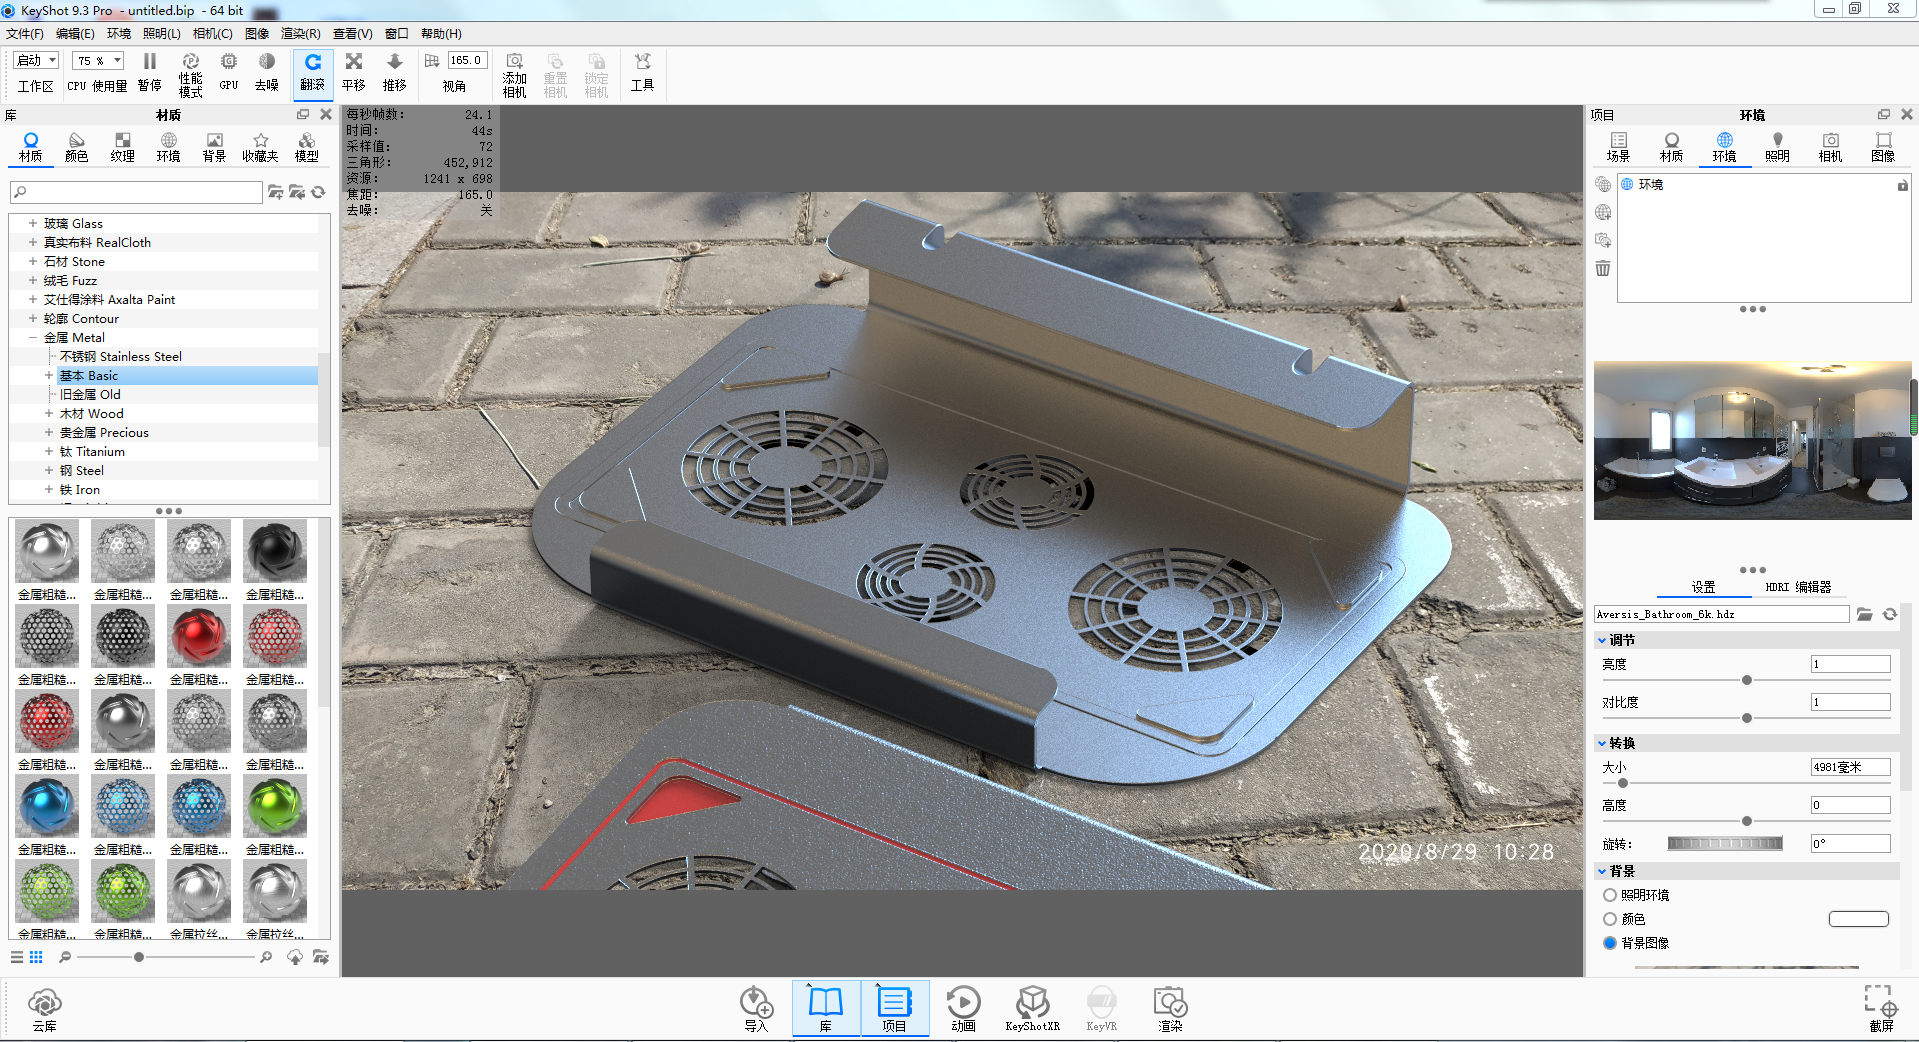This screenshot has height=1042, width=1919.
Task: Click the 导入 import icon
Action: 756,1008
